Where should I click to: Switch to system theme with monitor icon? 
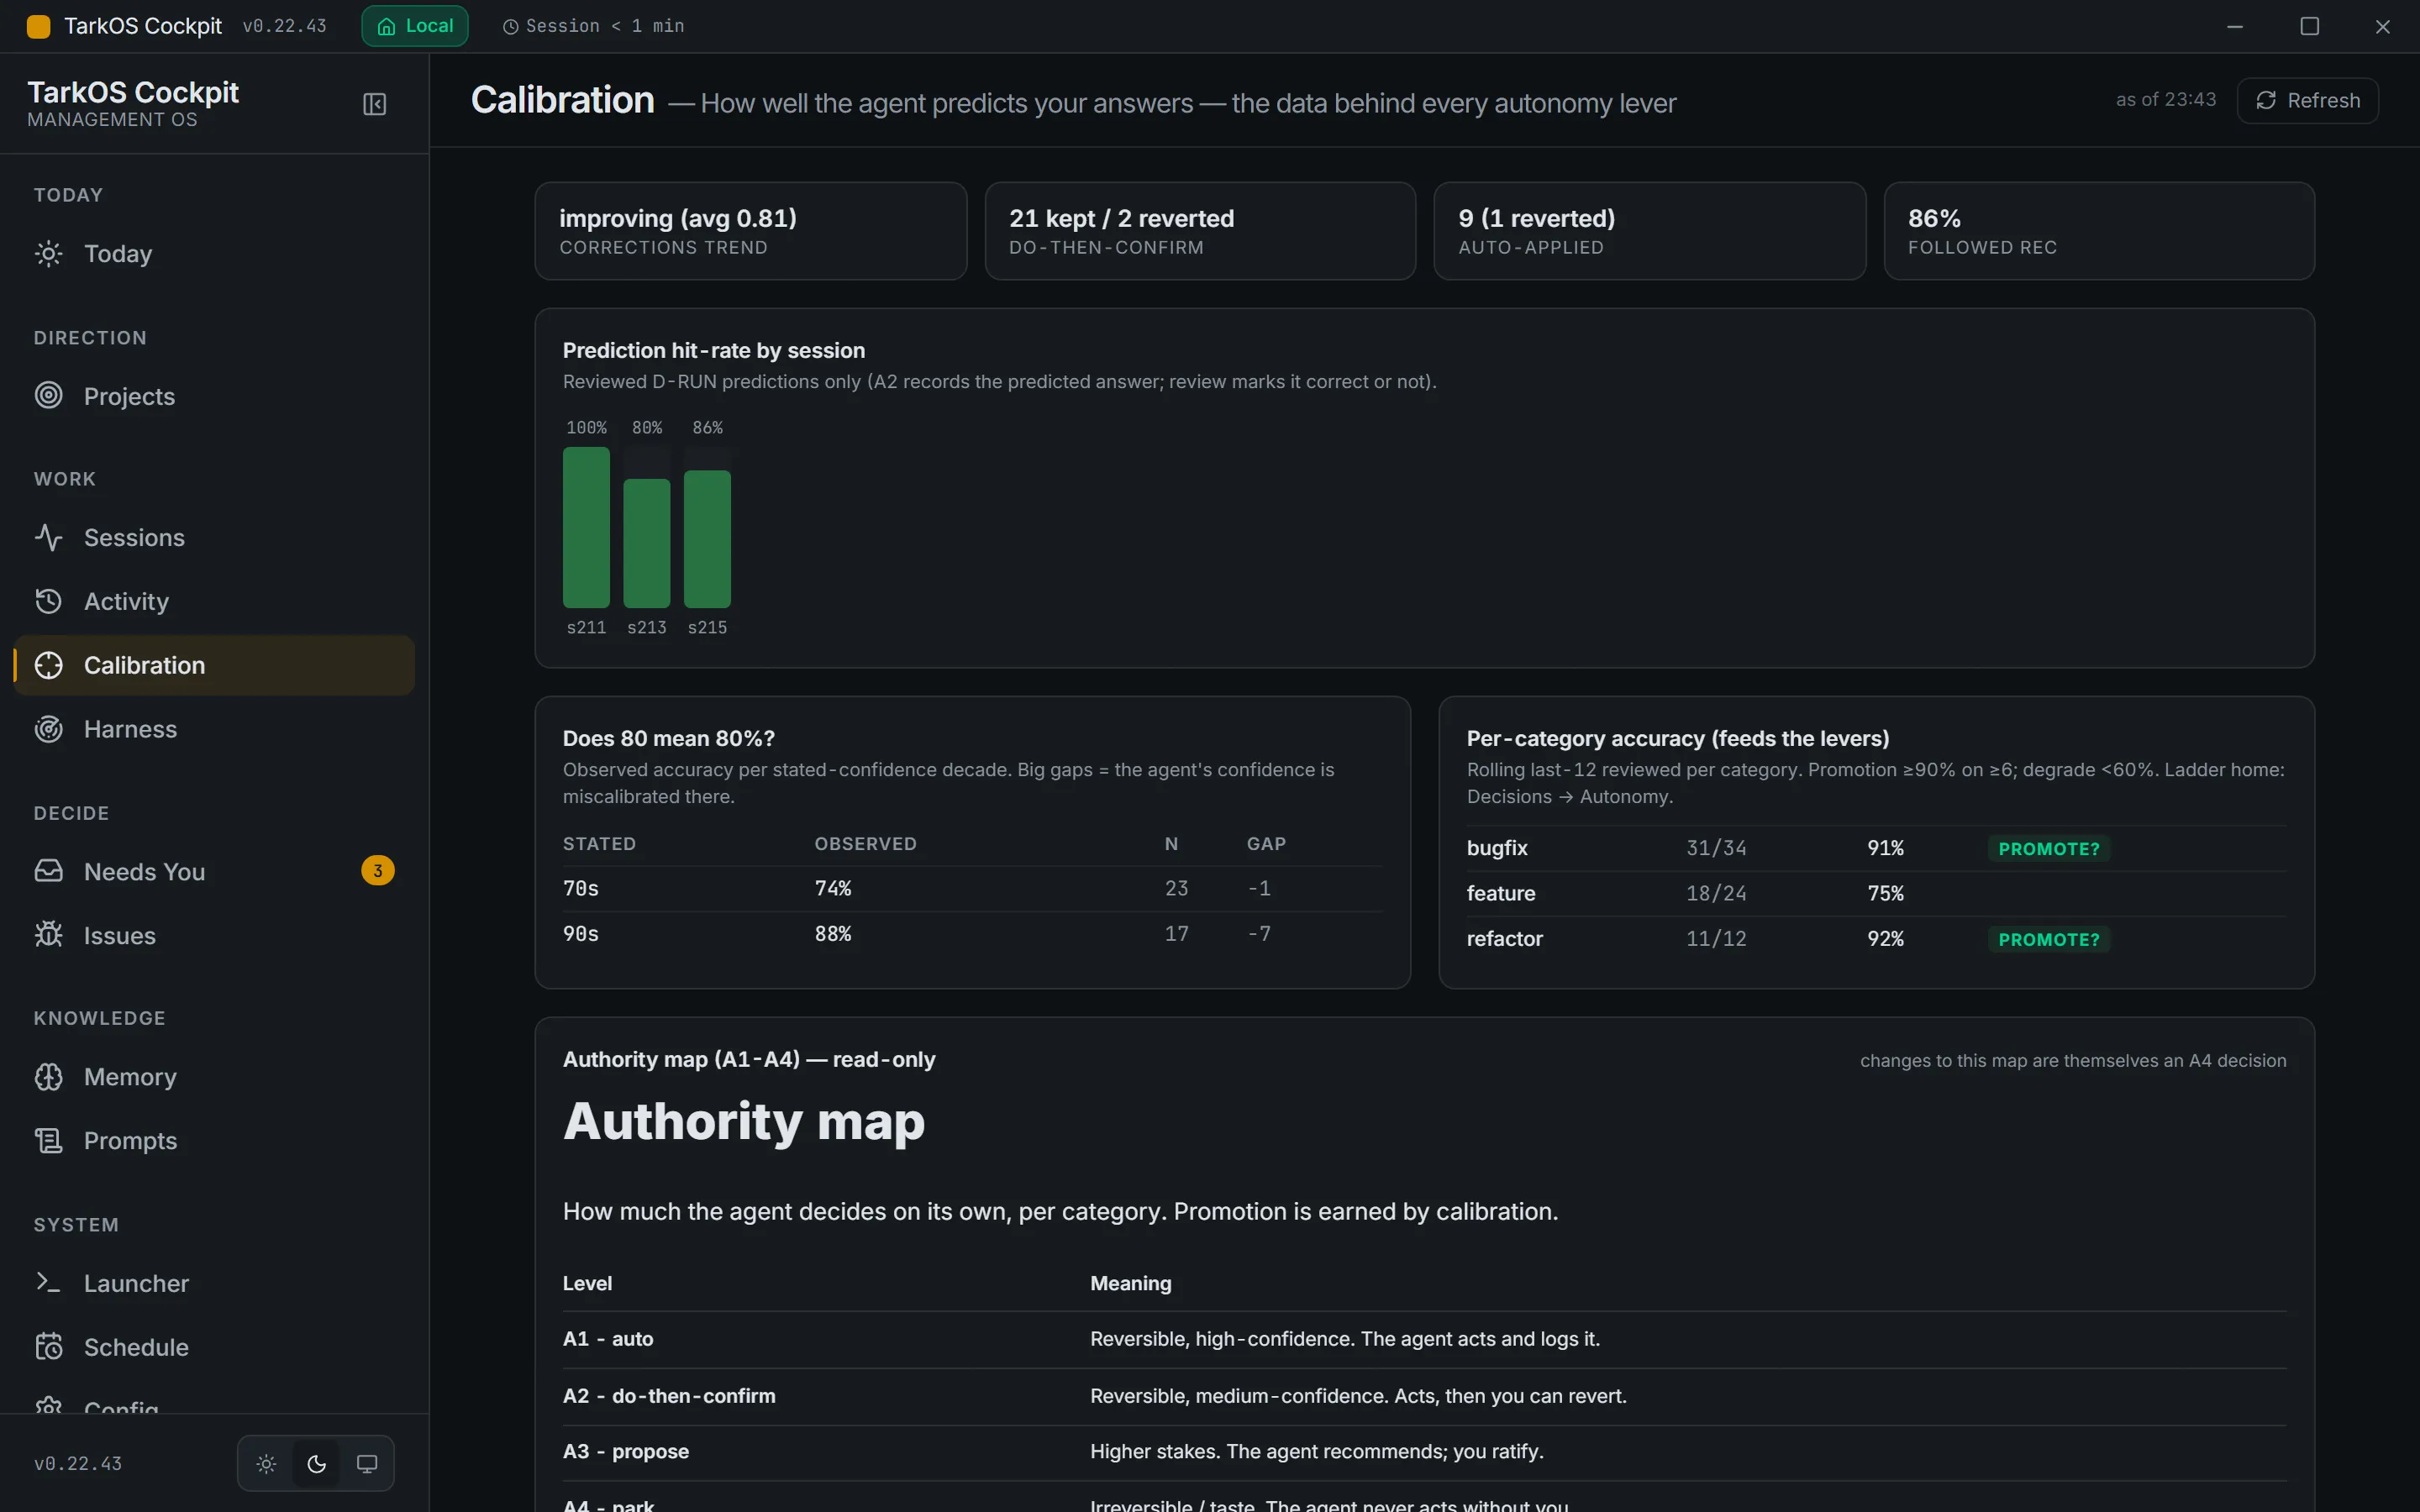367,1464
